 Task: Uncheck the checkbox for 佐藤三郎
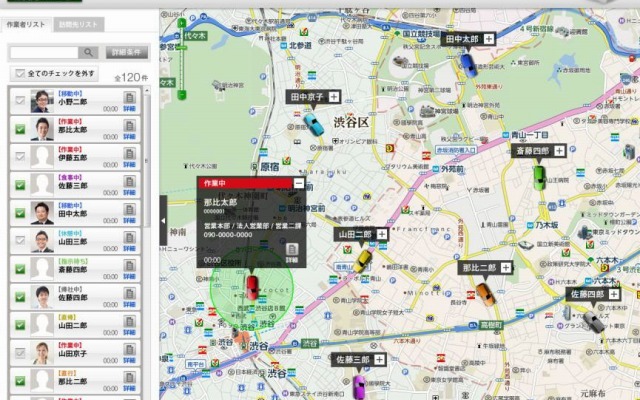click(20, 185)
